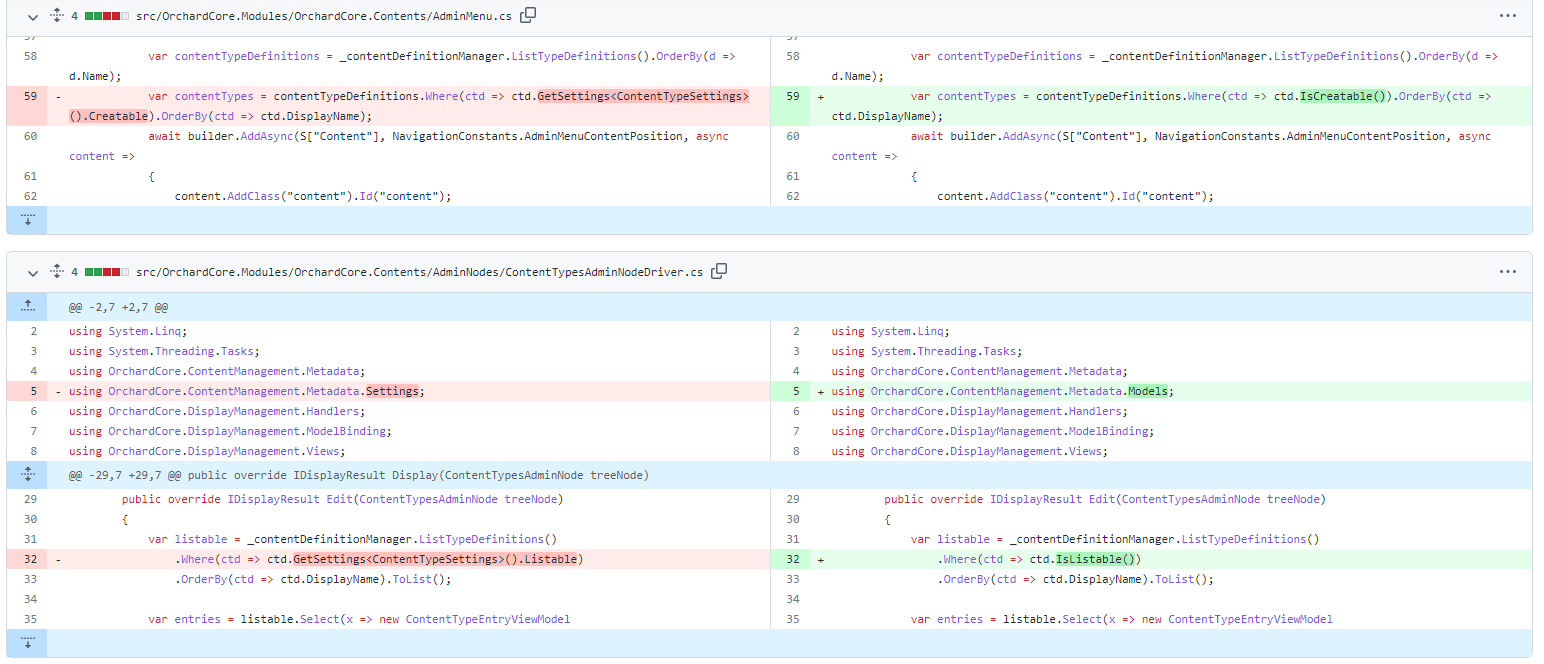
Task: Click the minus marker on removed line 5
Action: click(x=58, y=391)
